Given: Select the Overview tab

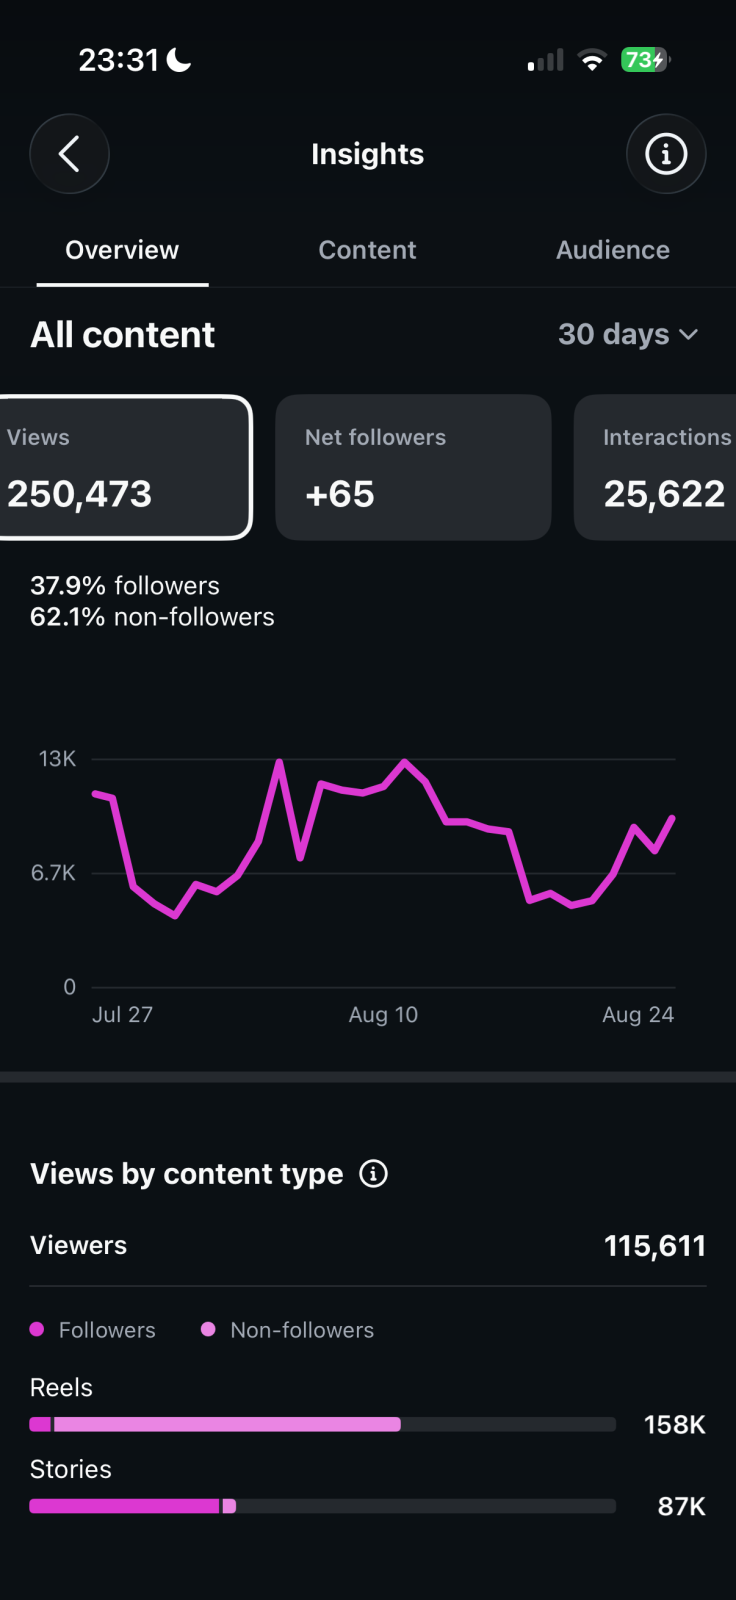Looking at the screenshot, I should 122,250.
